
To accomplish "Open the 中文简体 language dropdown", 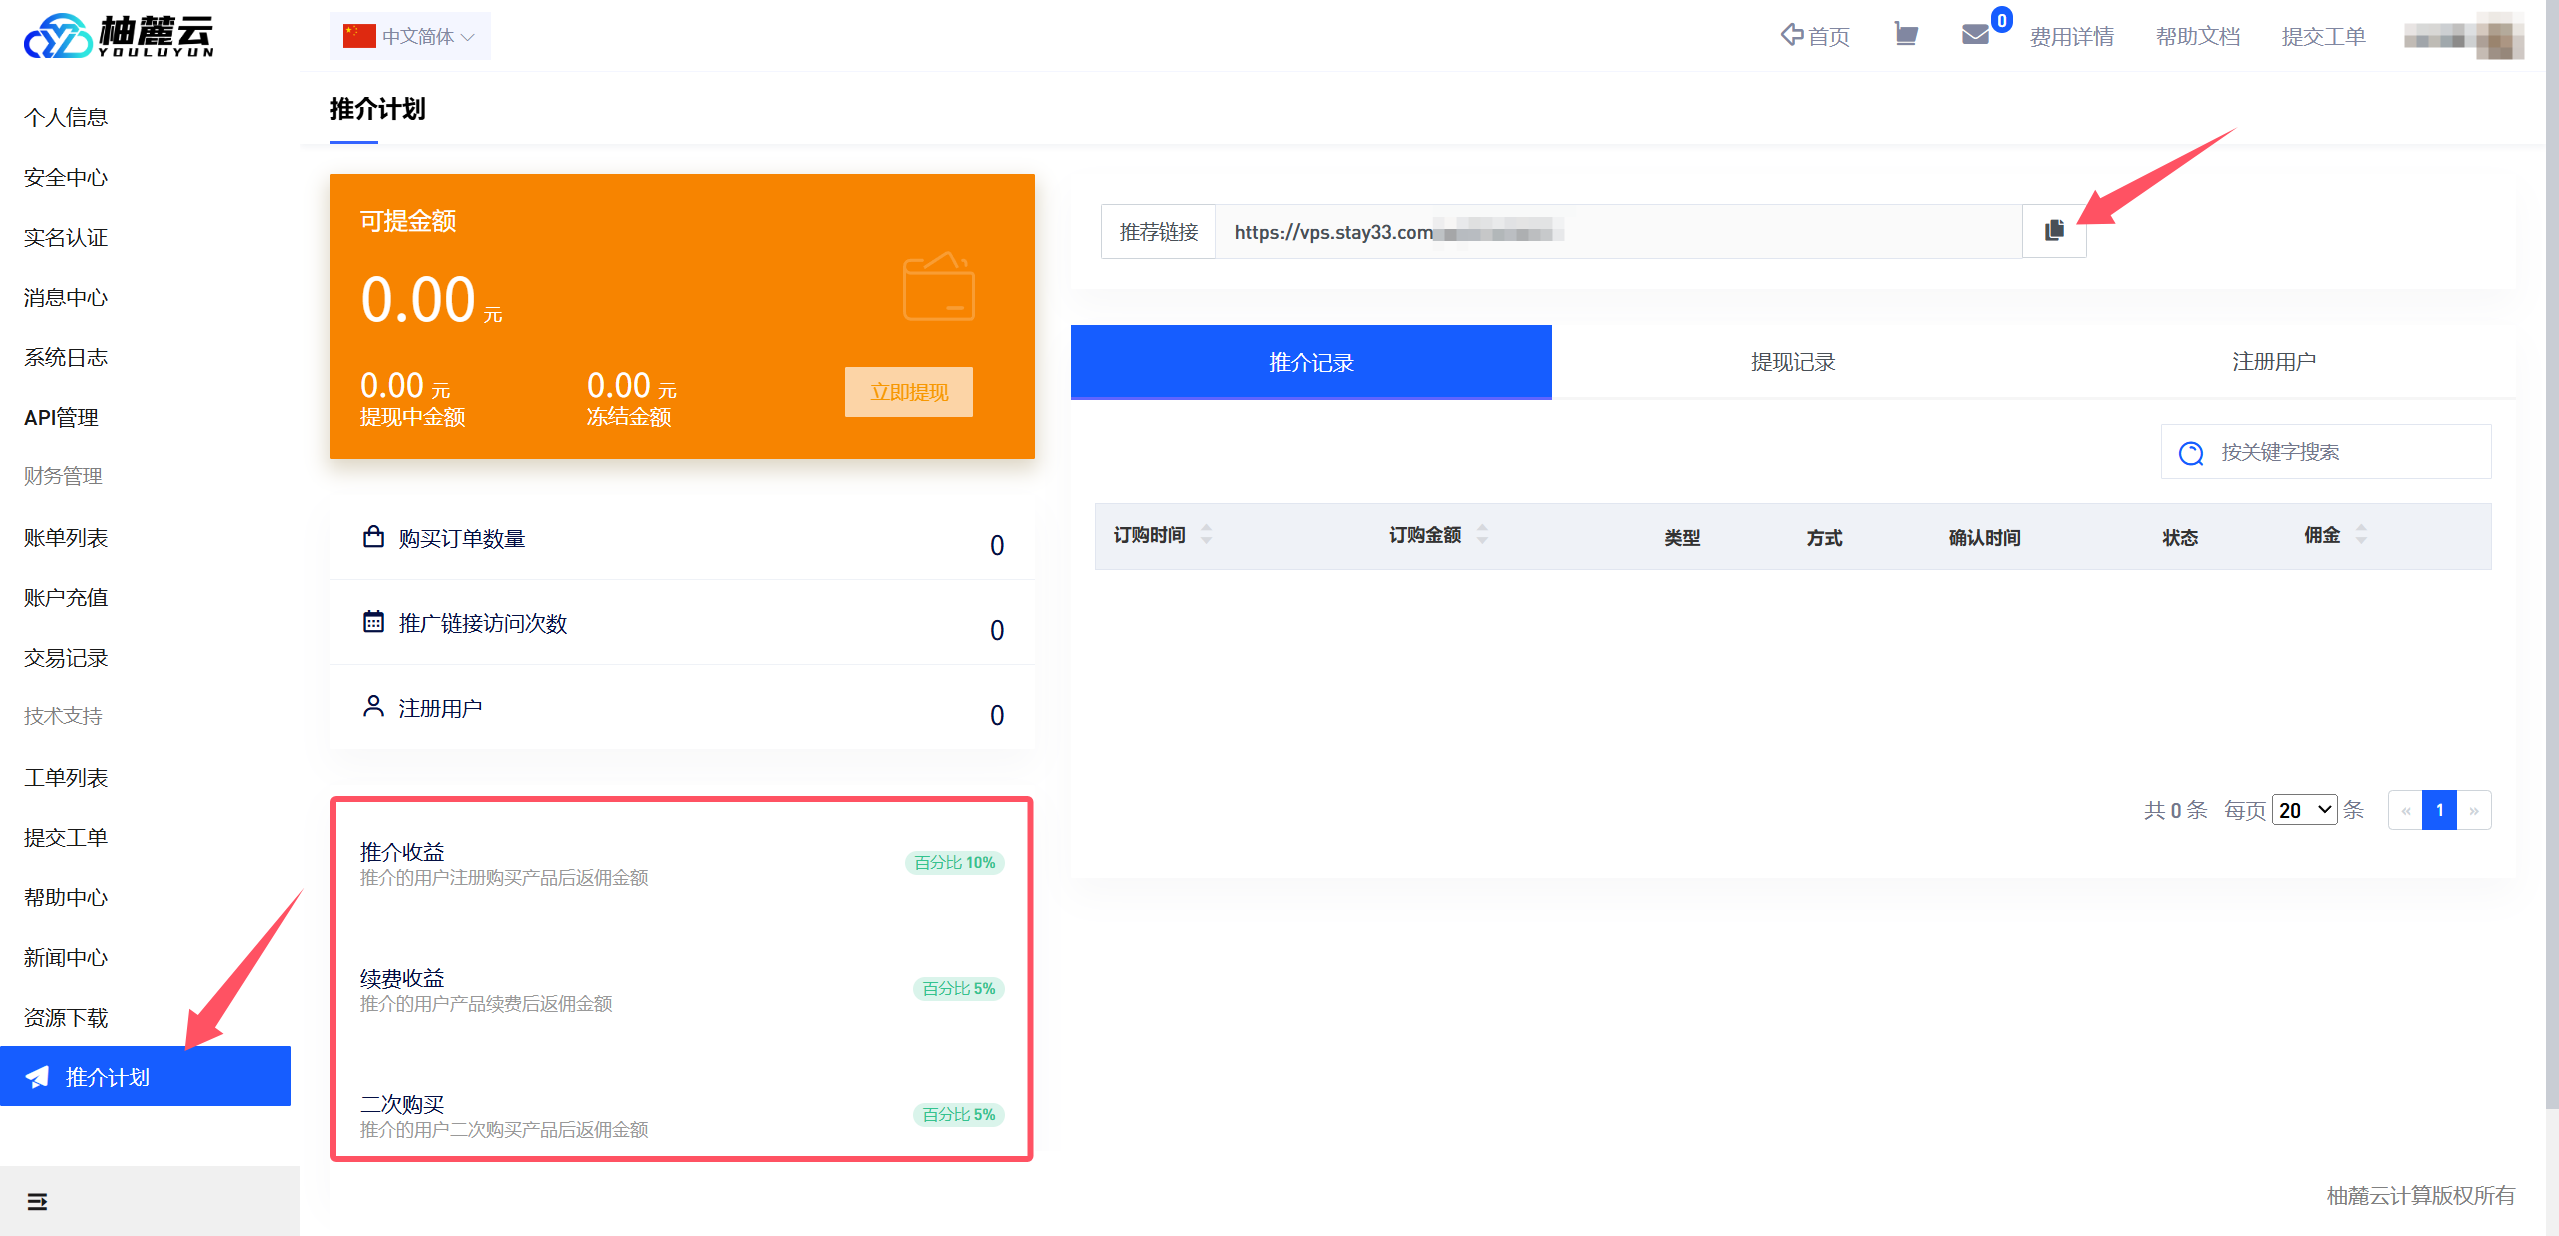I will [x=410, y=36].
